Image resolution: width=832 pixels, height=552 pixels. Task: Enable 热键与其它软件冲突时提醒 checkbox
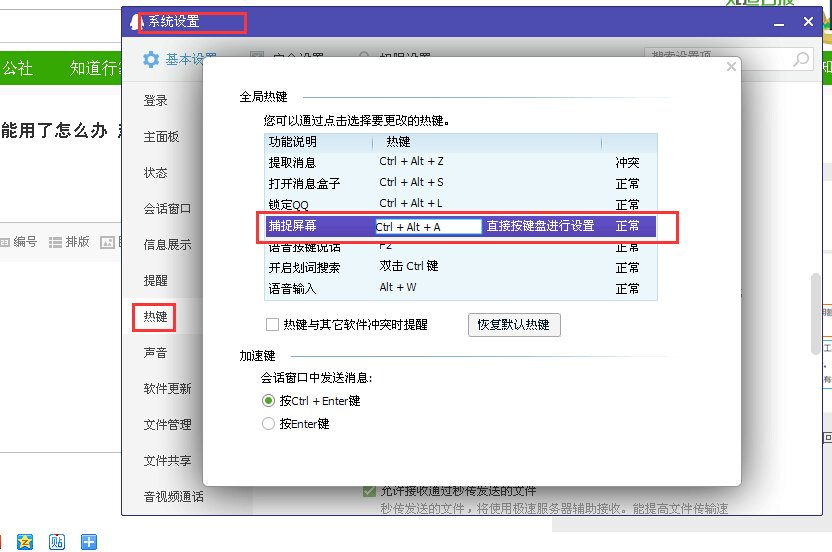pyautogui.click(x=272, y=324)
